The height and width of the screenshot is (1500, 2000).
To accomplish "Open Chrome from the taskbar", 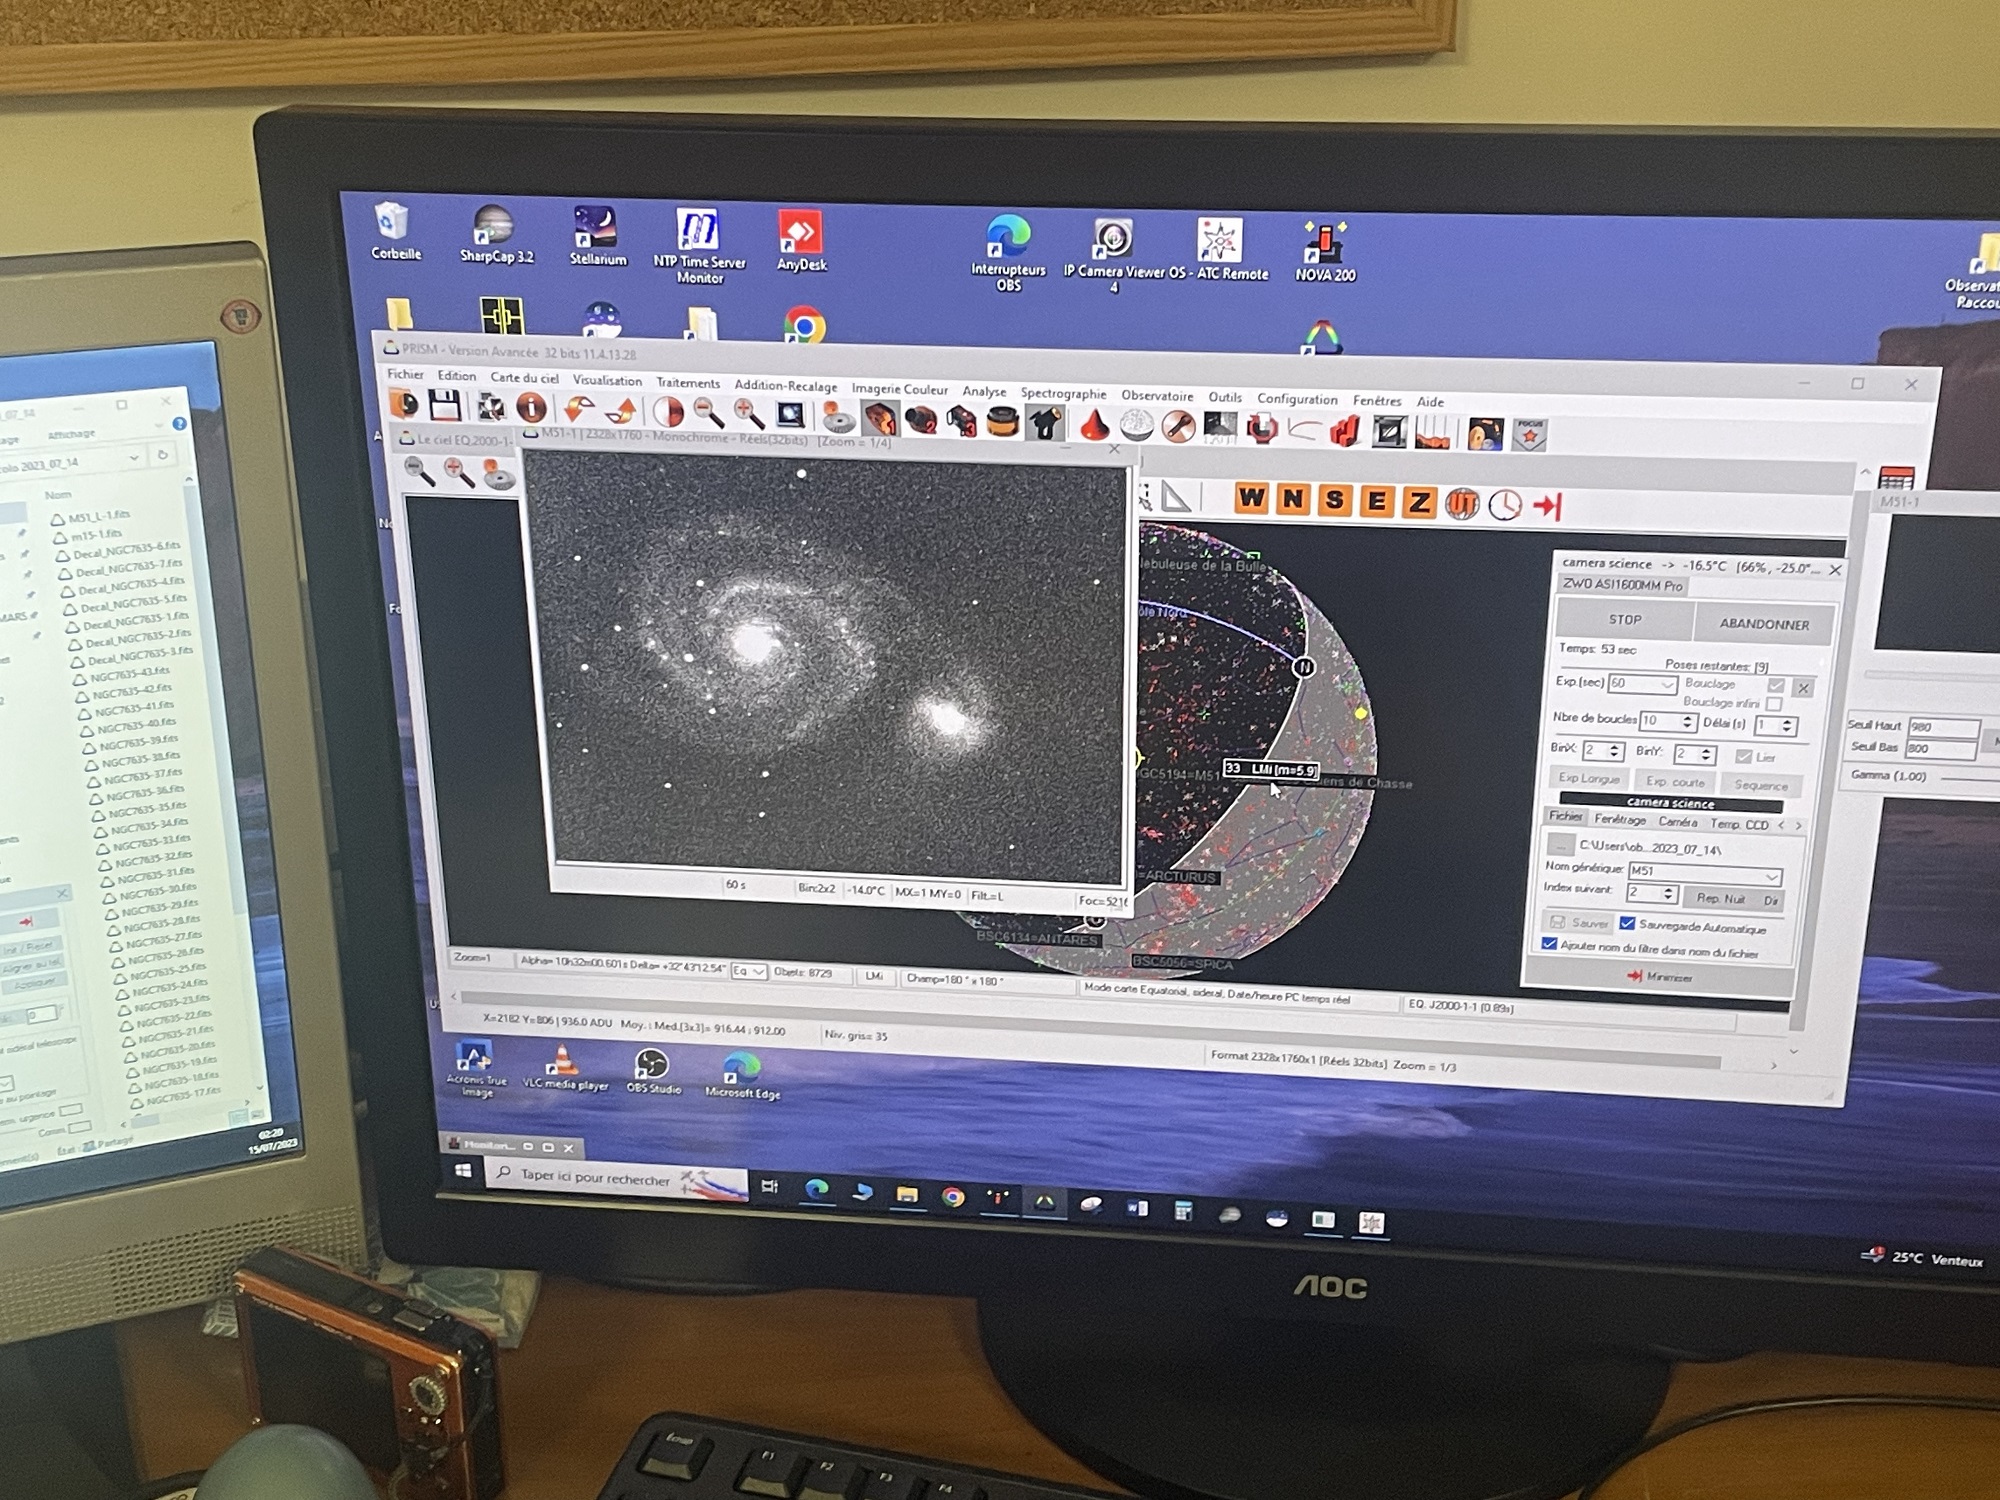I will (x=952, y=1196).
